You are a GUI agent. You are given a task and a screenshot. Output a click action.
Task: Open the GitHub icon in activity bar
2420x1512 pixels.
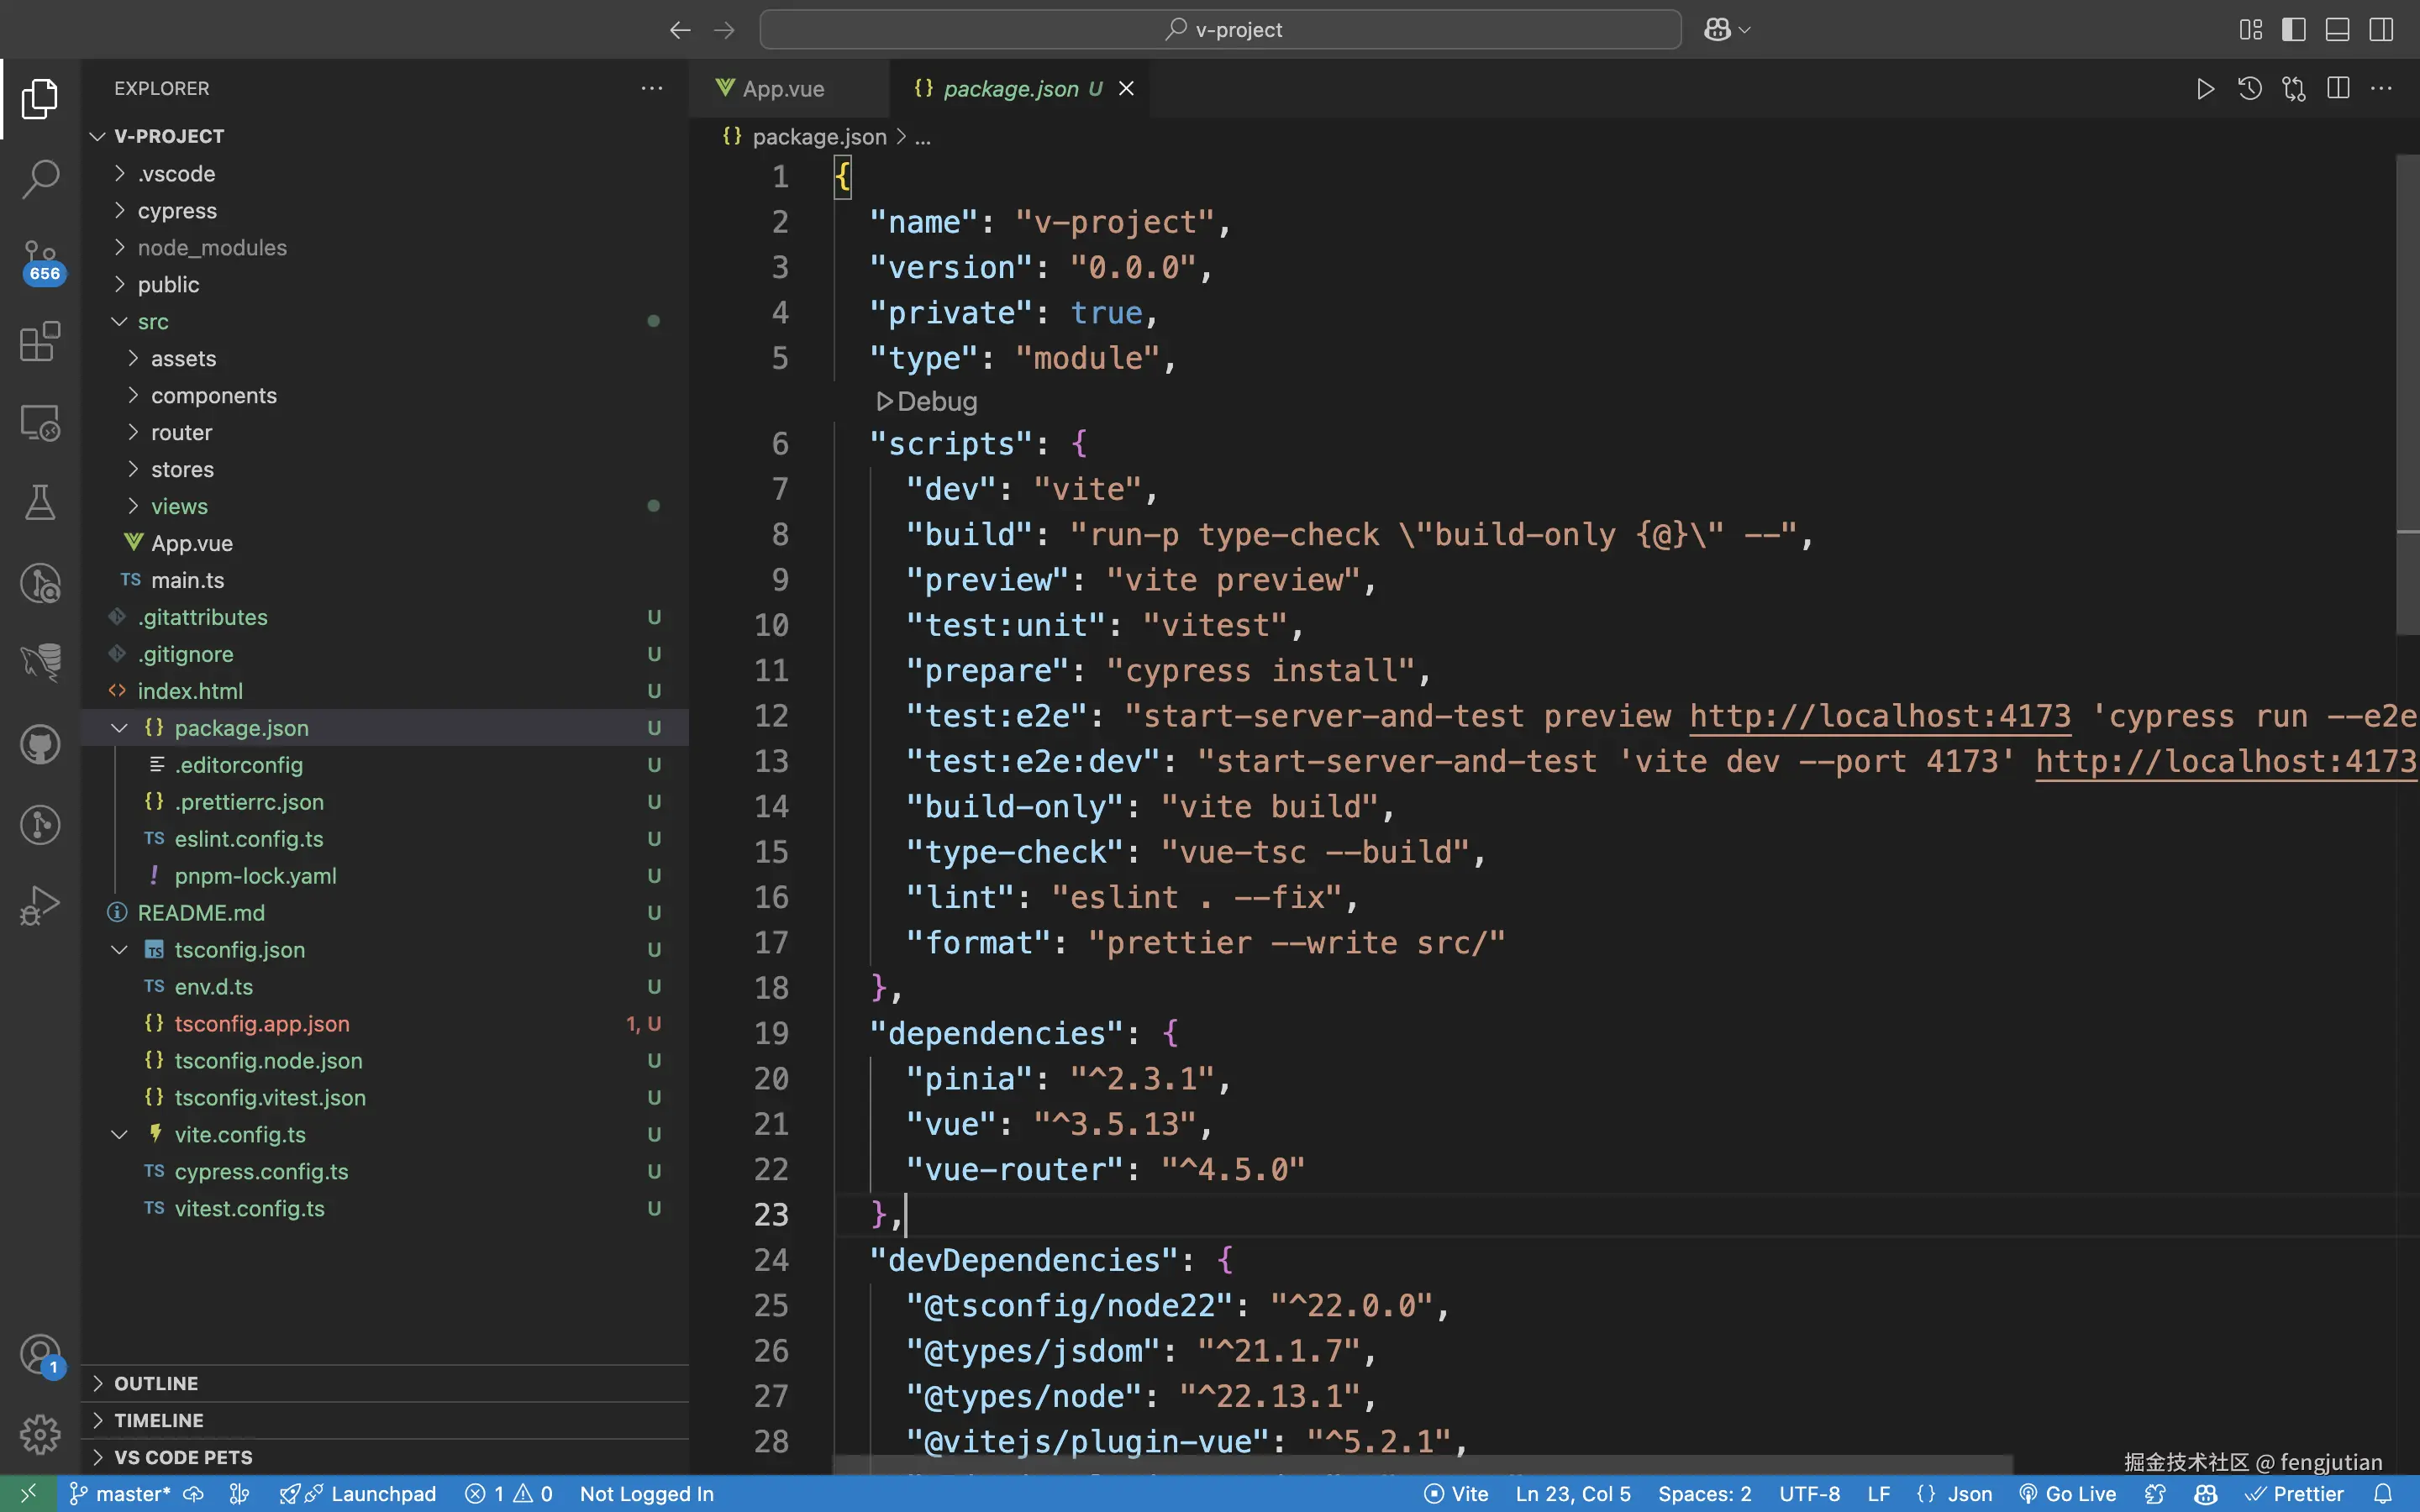[40, 745]
